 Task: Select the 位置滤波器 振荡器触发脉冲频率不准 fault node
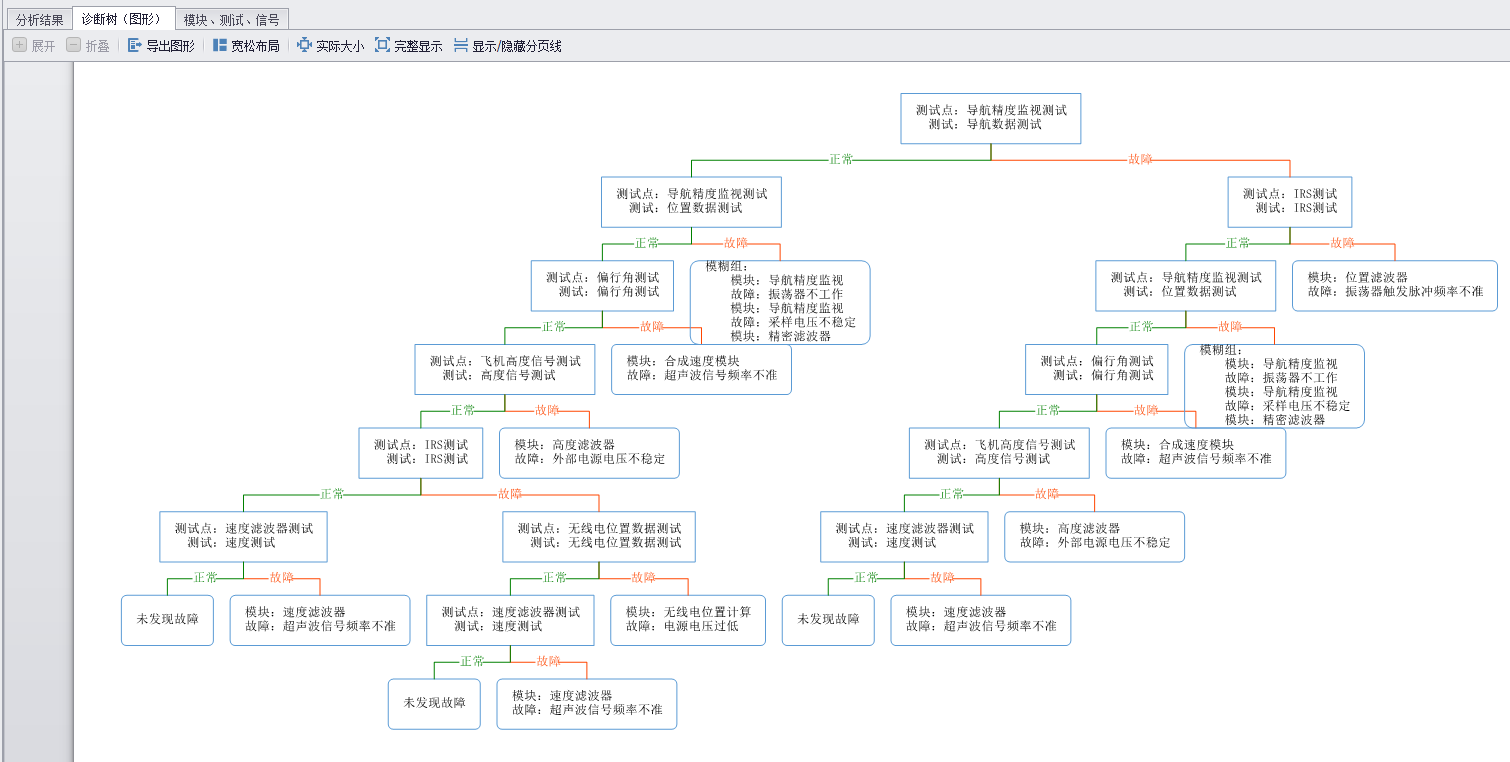click(x=1395, y=286)
